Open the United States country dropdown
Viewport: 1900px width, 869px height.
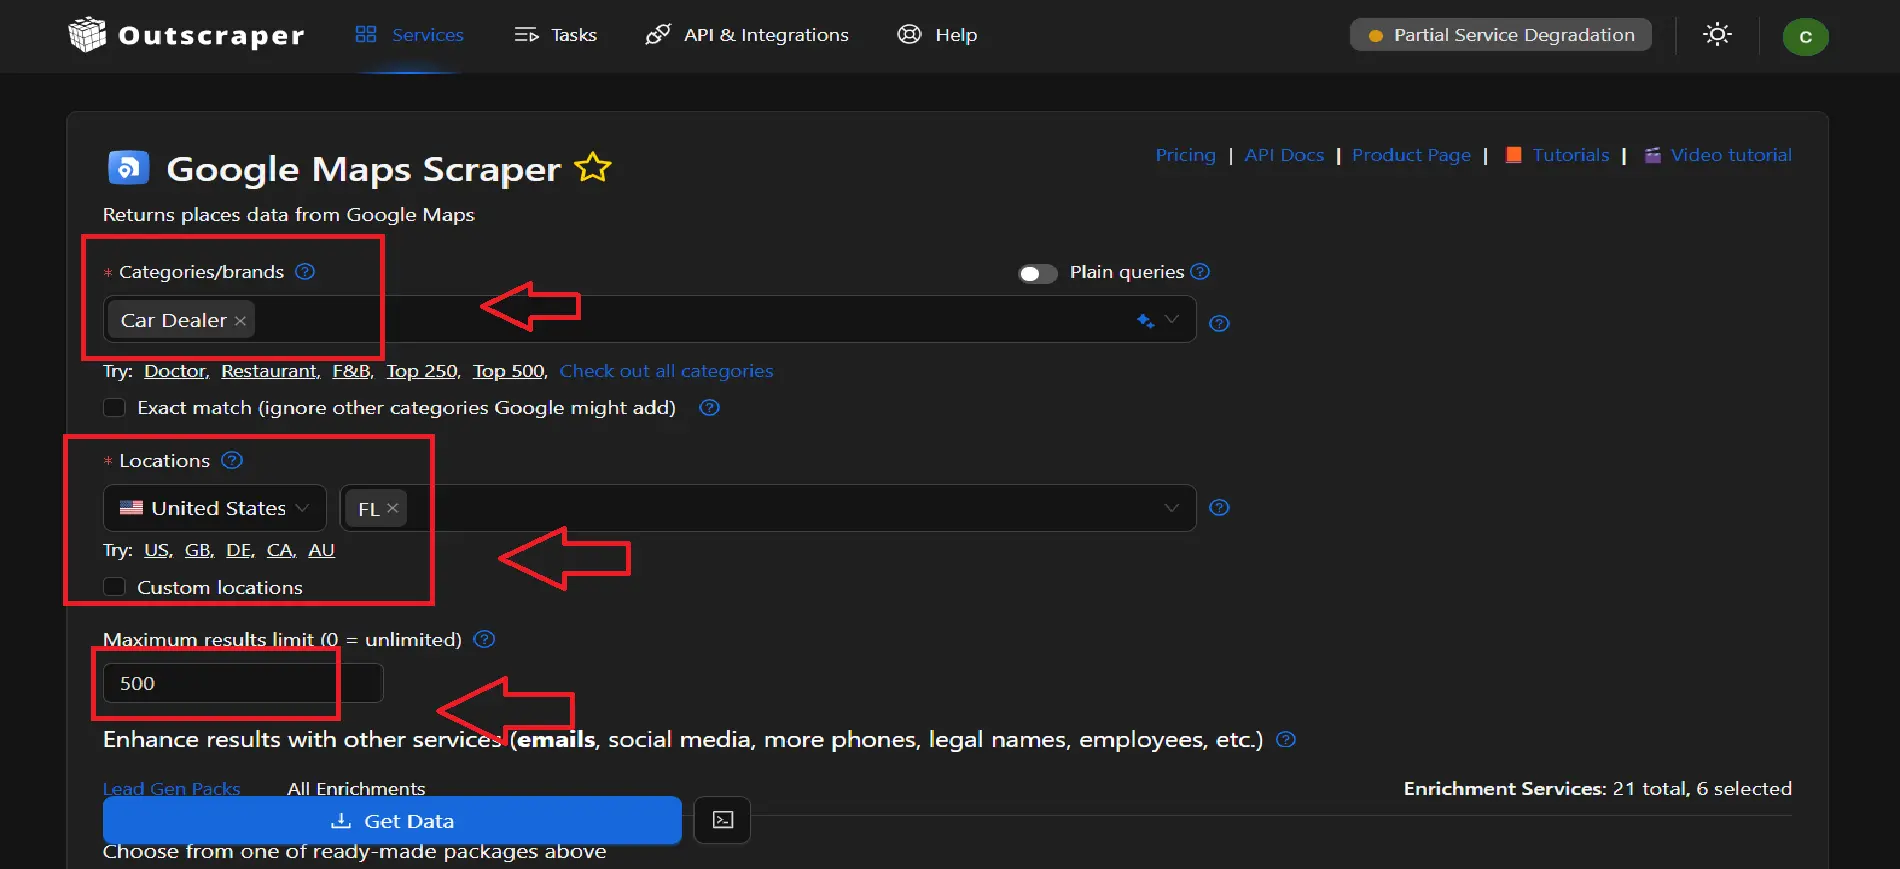point(215,508)
